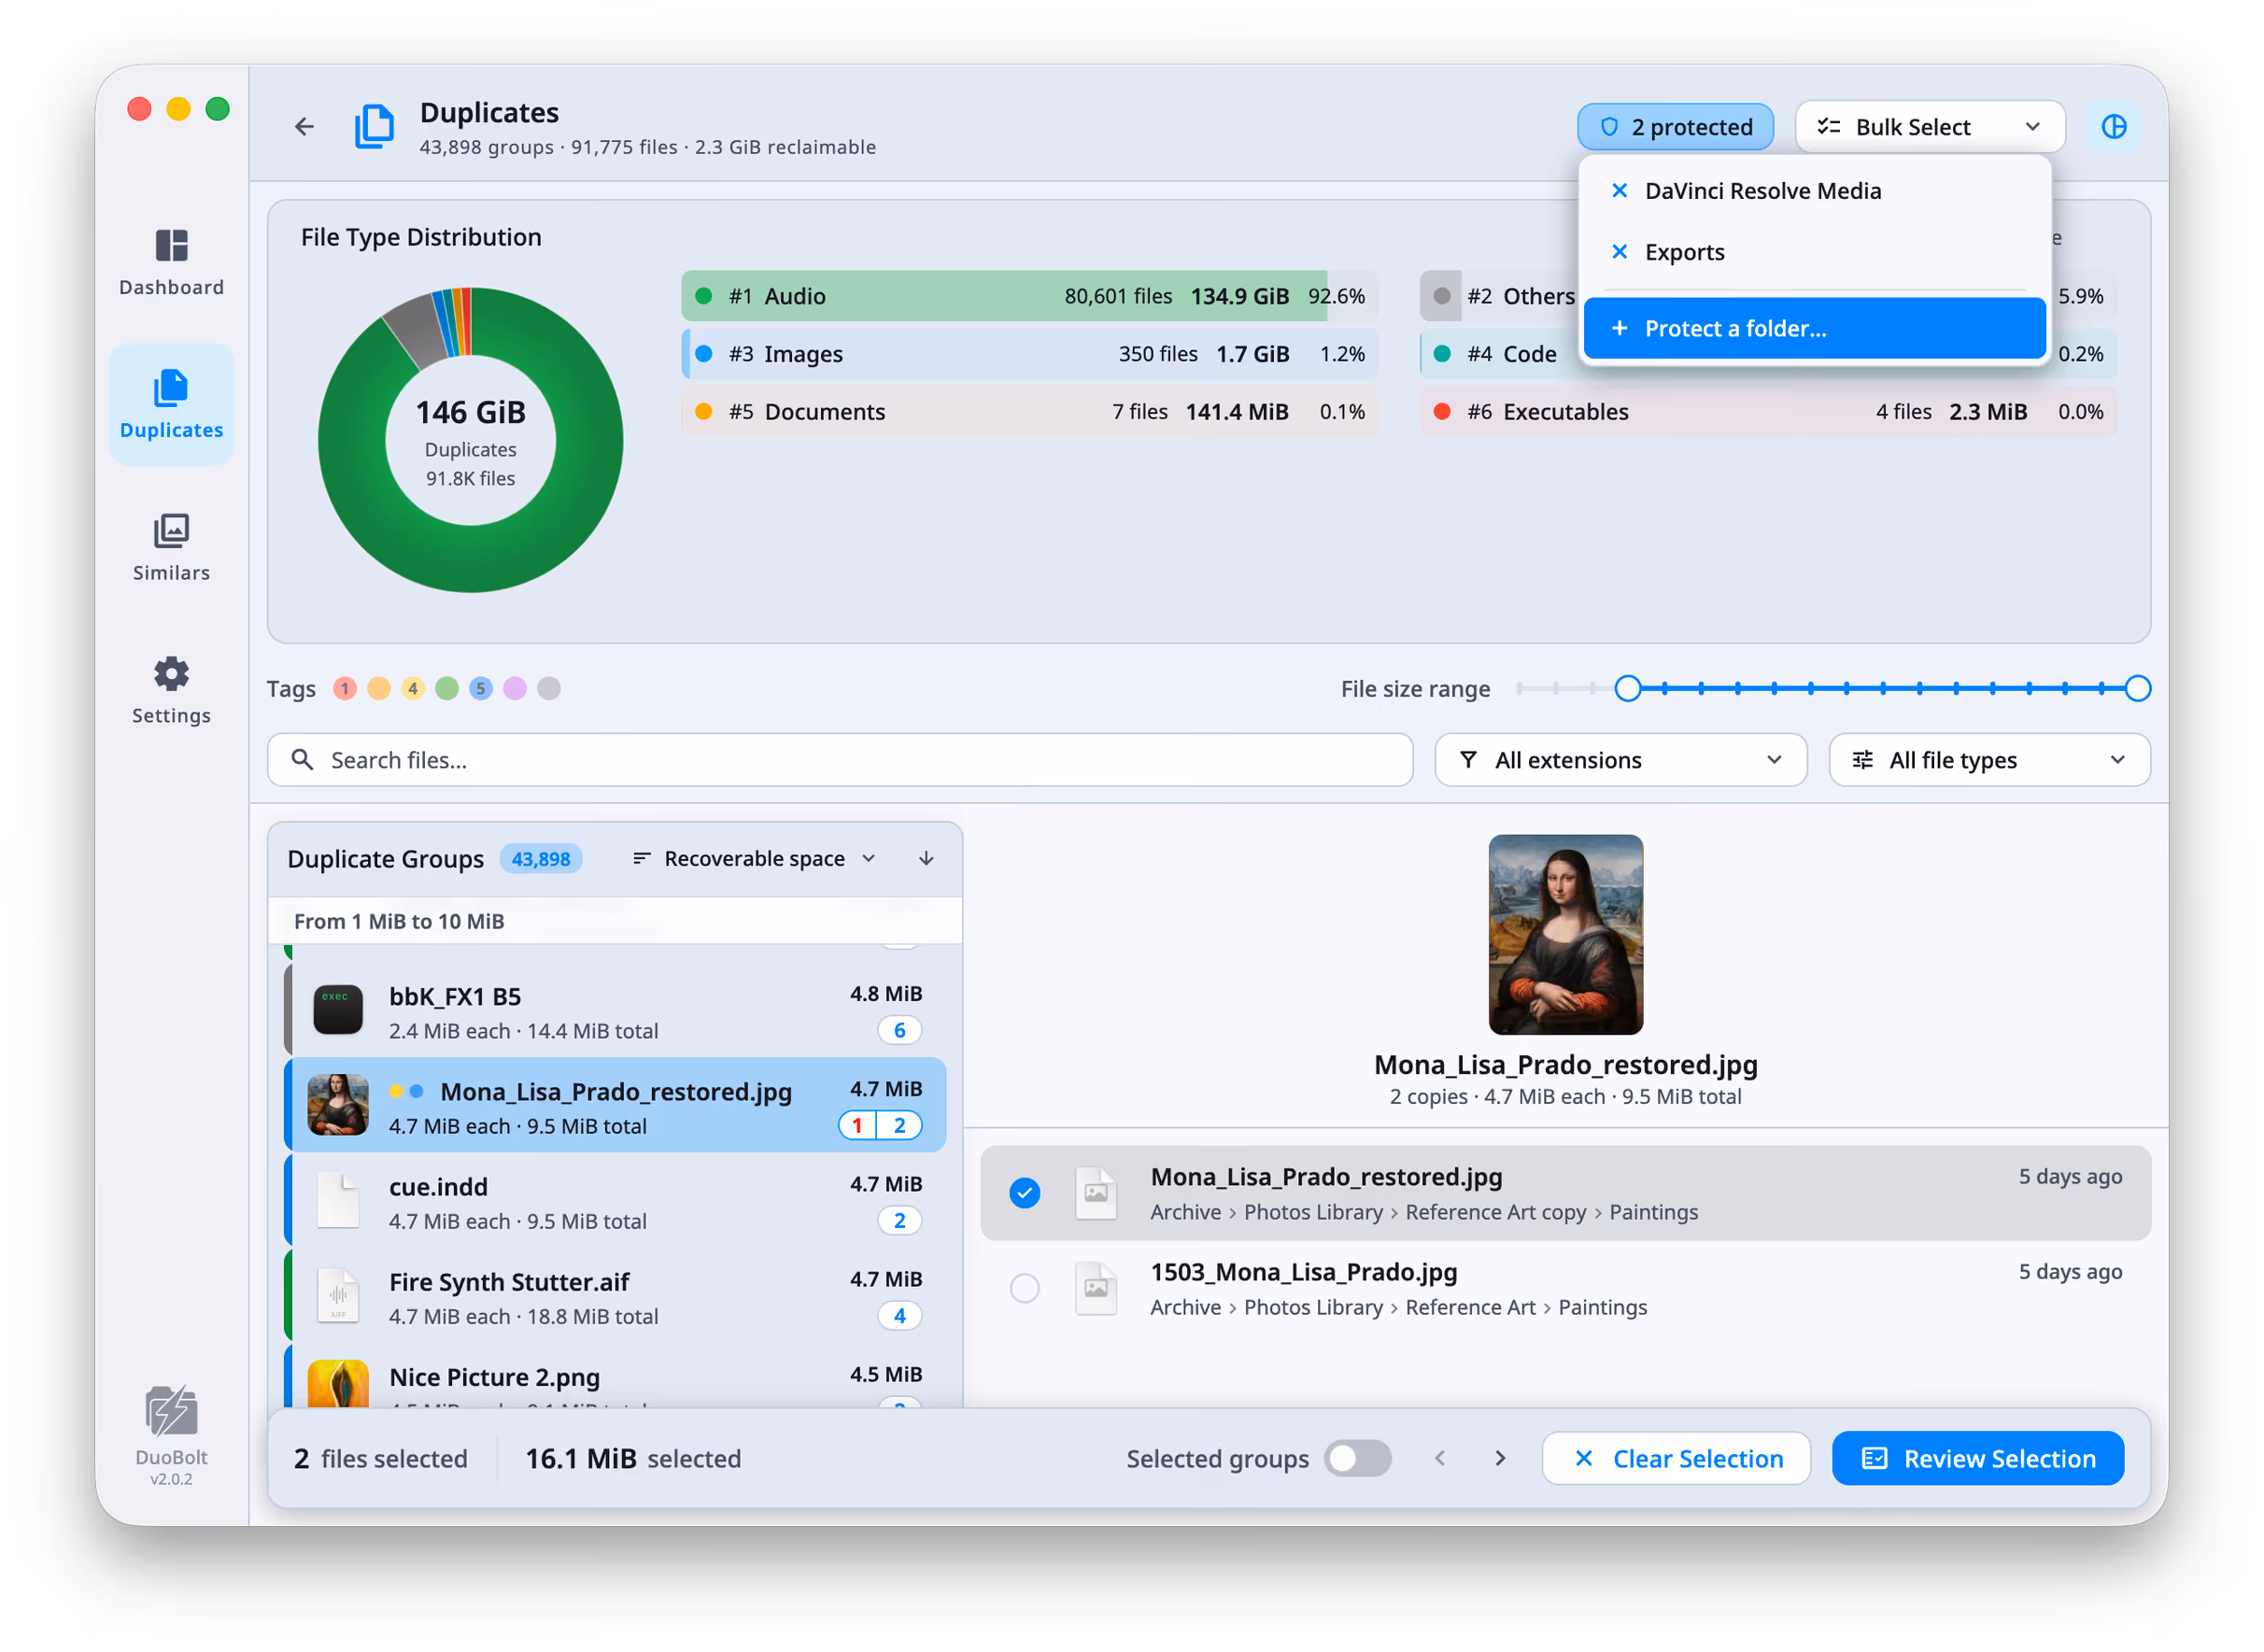
Task: Click the Nice Picture 2.png thumbnail
Action: click(338, 1384)
